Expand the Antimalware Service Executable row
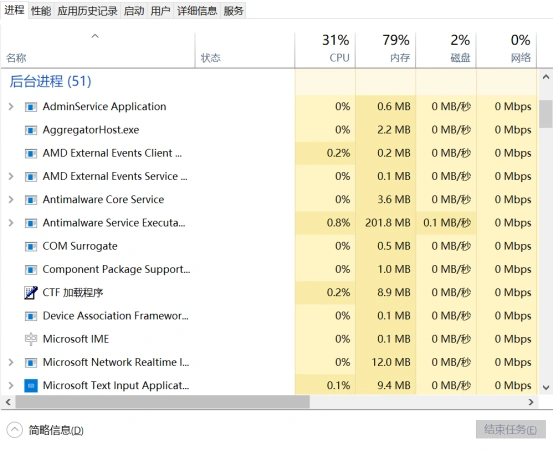This screenshot has width=553, height=451. coord(11,223)
